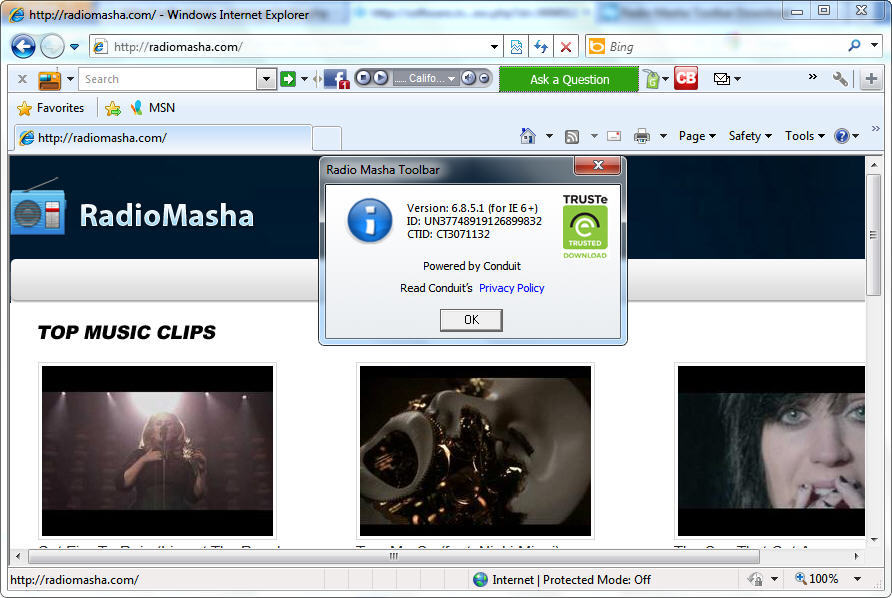Screen dimensions: 892x598
Task: Toggle Compatibility View icon in address bar
Action: pos(516,47)
